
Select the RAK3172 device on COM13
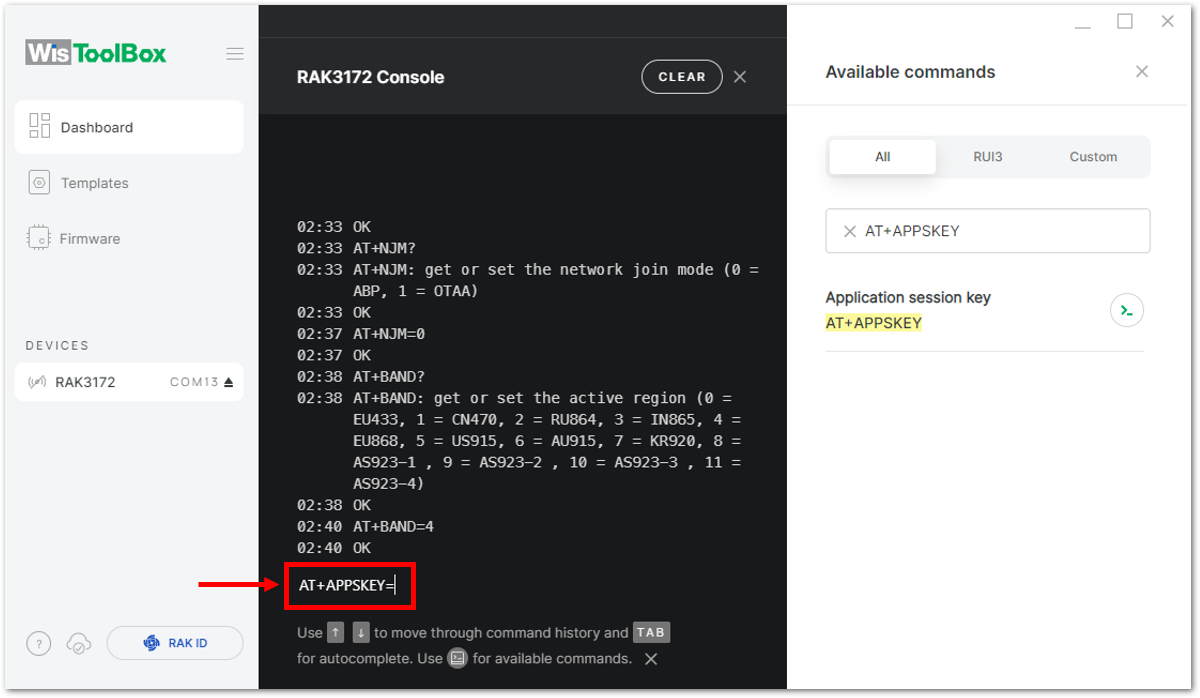129,382
